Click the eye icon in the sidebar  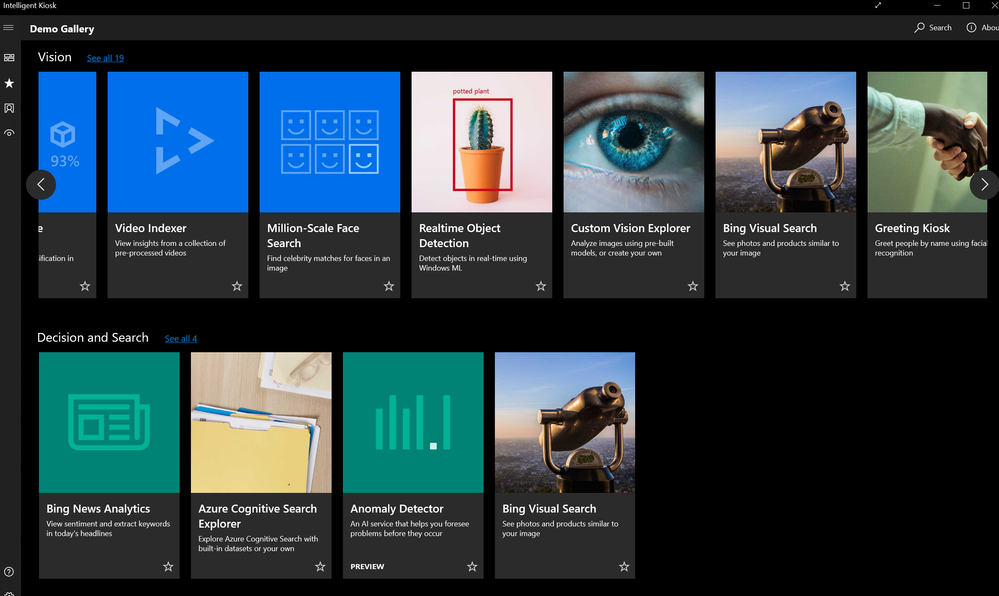point(9,133)
